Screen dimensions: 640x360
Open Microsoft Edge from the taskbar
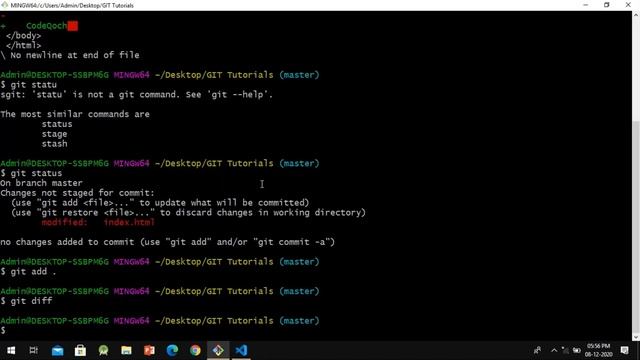click(x=172, y=350)
